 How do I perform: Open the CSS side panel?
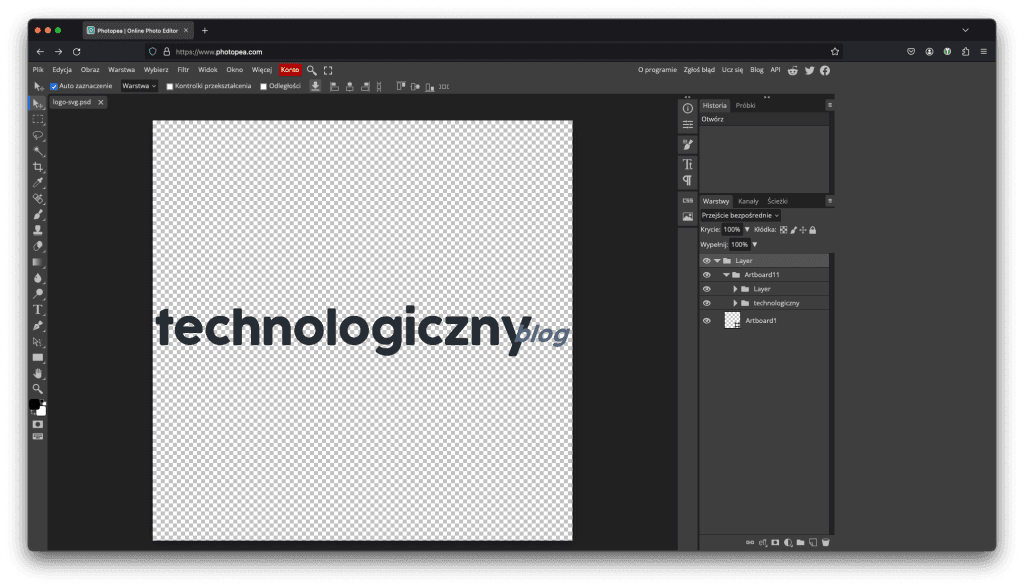click(x=688, y=200)
